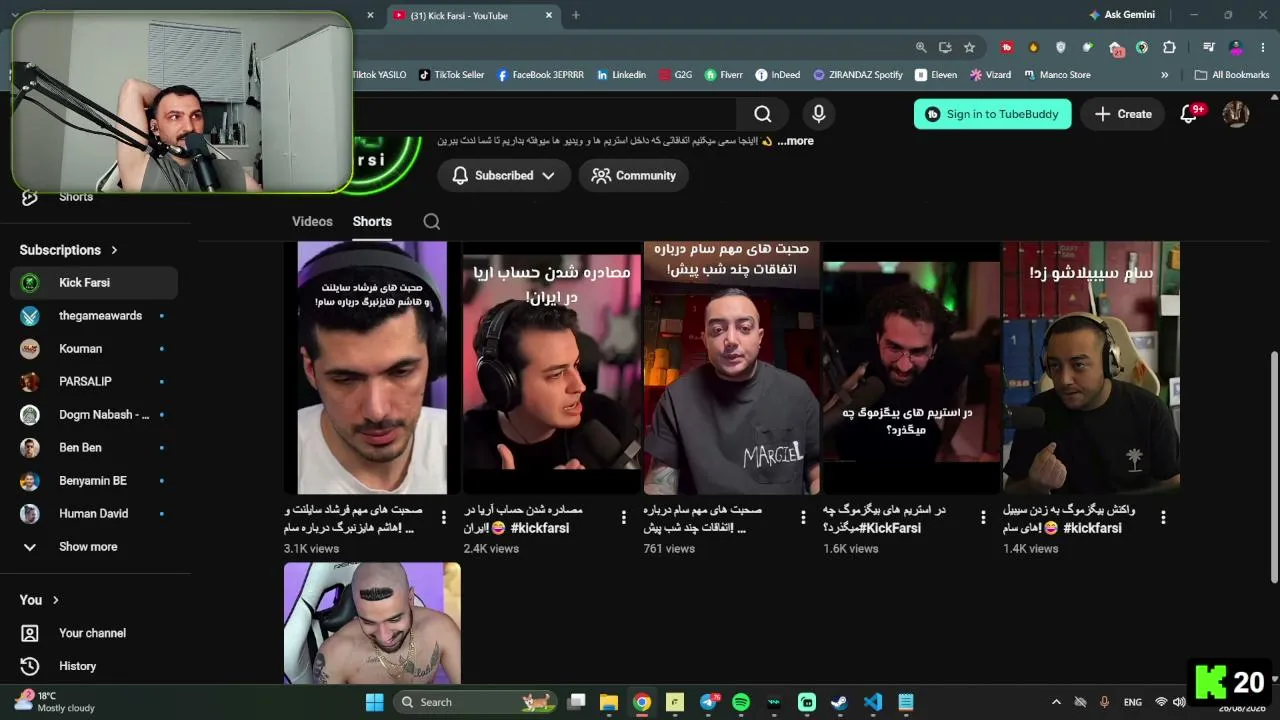Click the YouTube search magnifier button

(x=763, y=114)
